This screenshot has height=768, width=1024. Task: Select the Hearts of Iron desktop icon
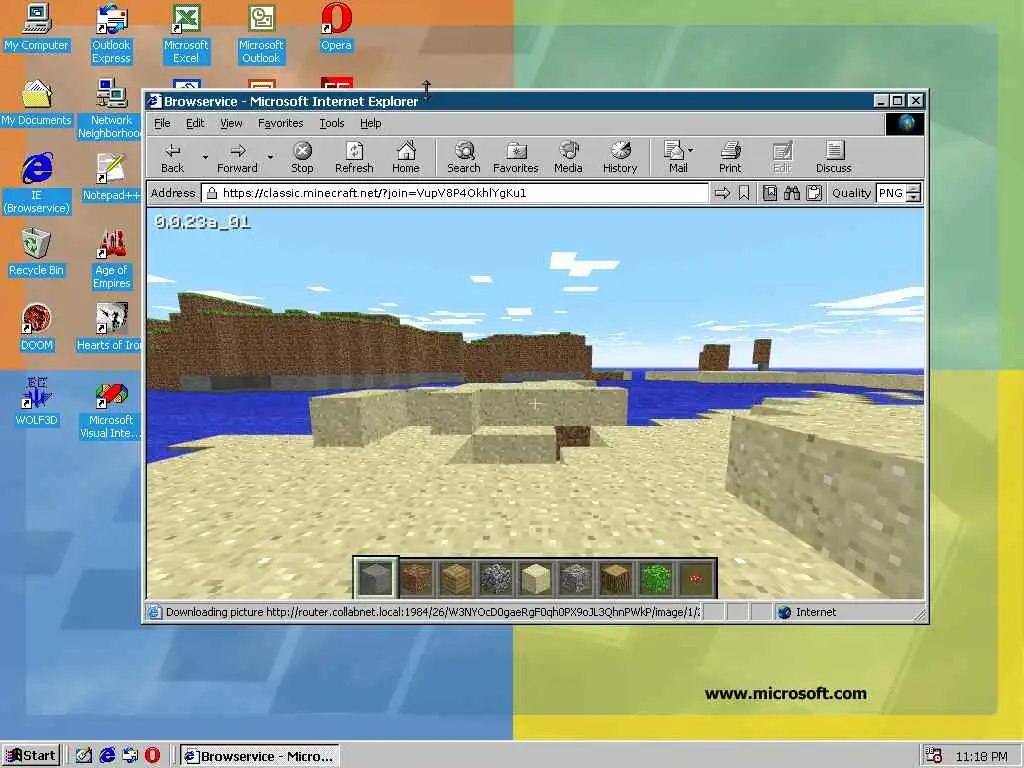pos(110,328)
